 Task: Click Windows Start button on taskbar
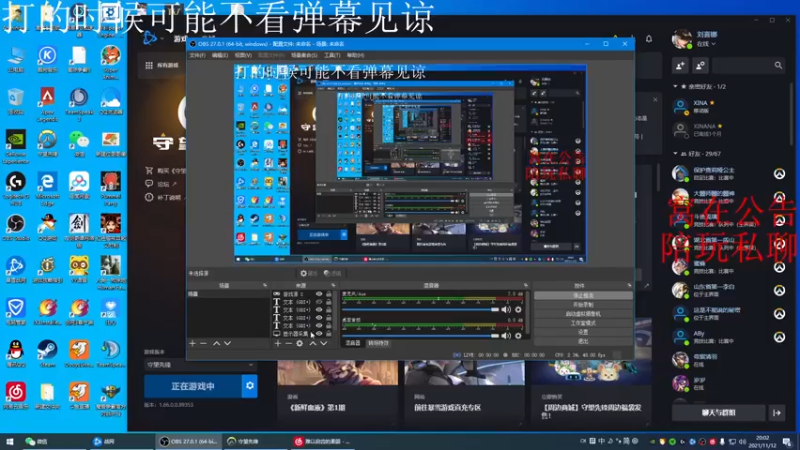click(10, 441)
